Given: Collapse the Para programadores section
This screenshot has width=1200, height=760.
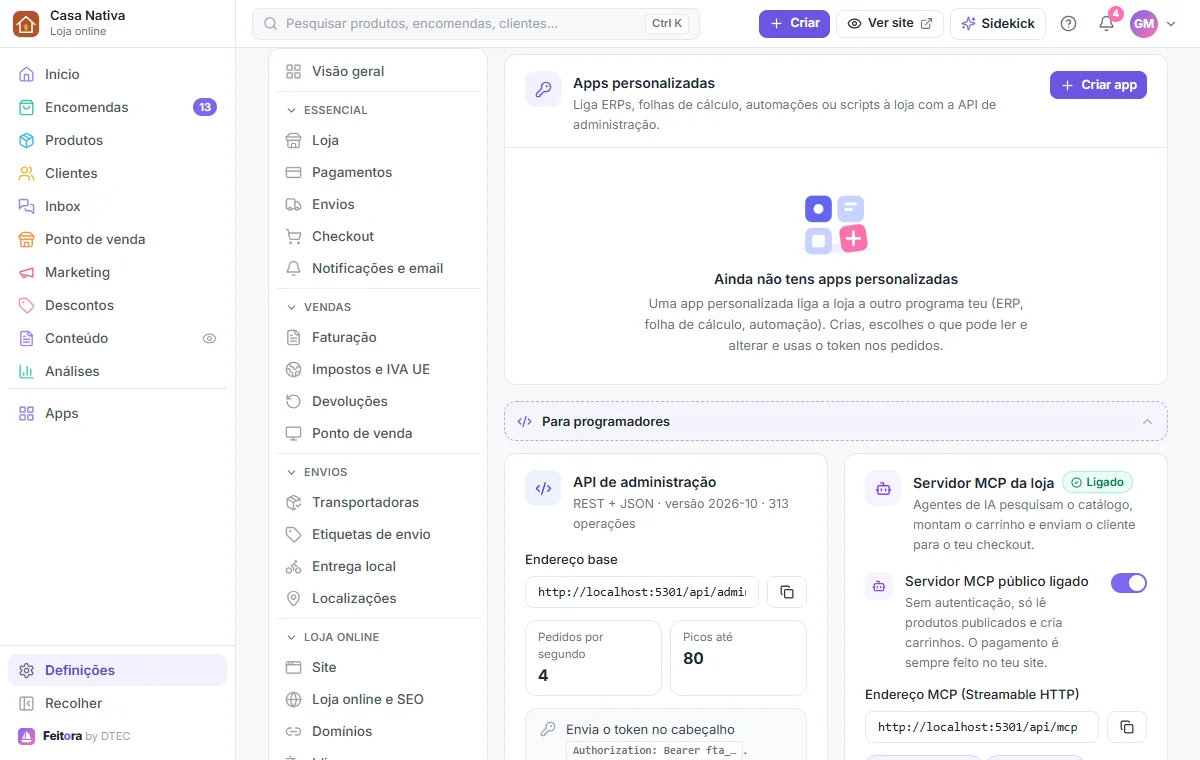Looking at the screenshot, I should [836, 421].
